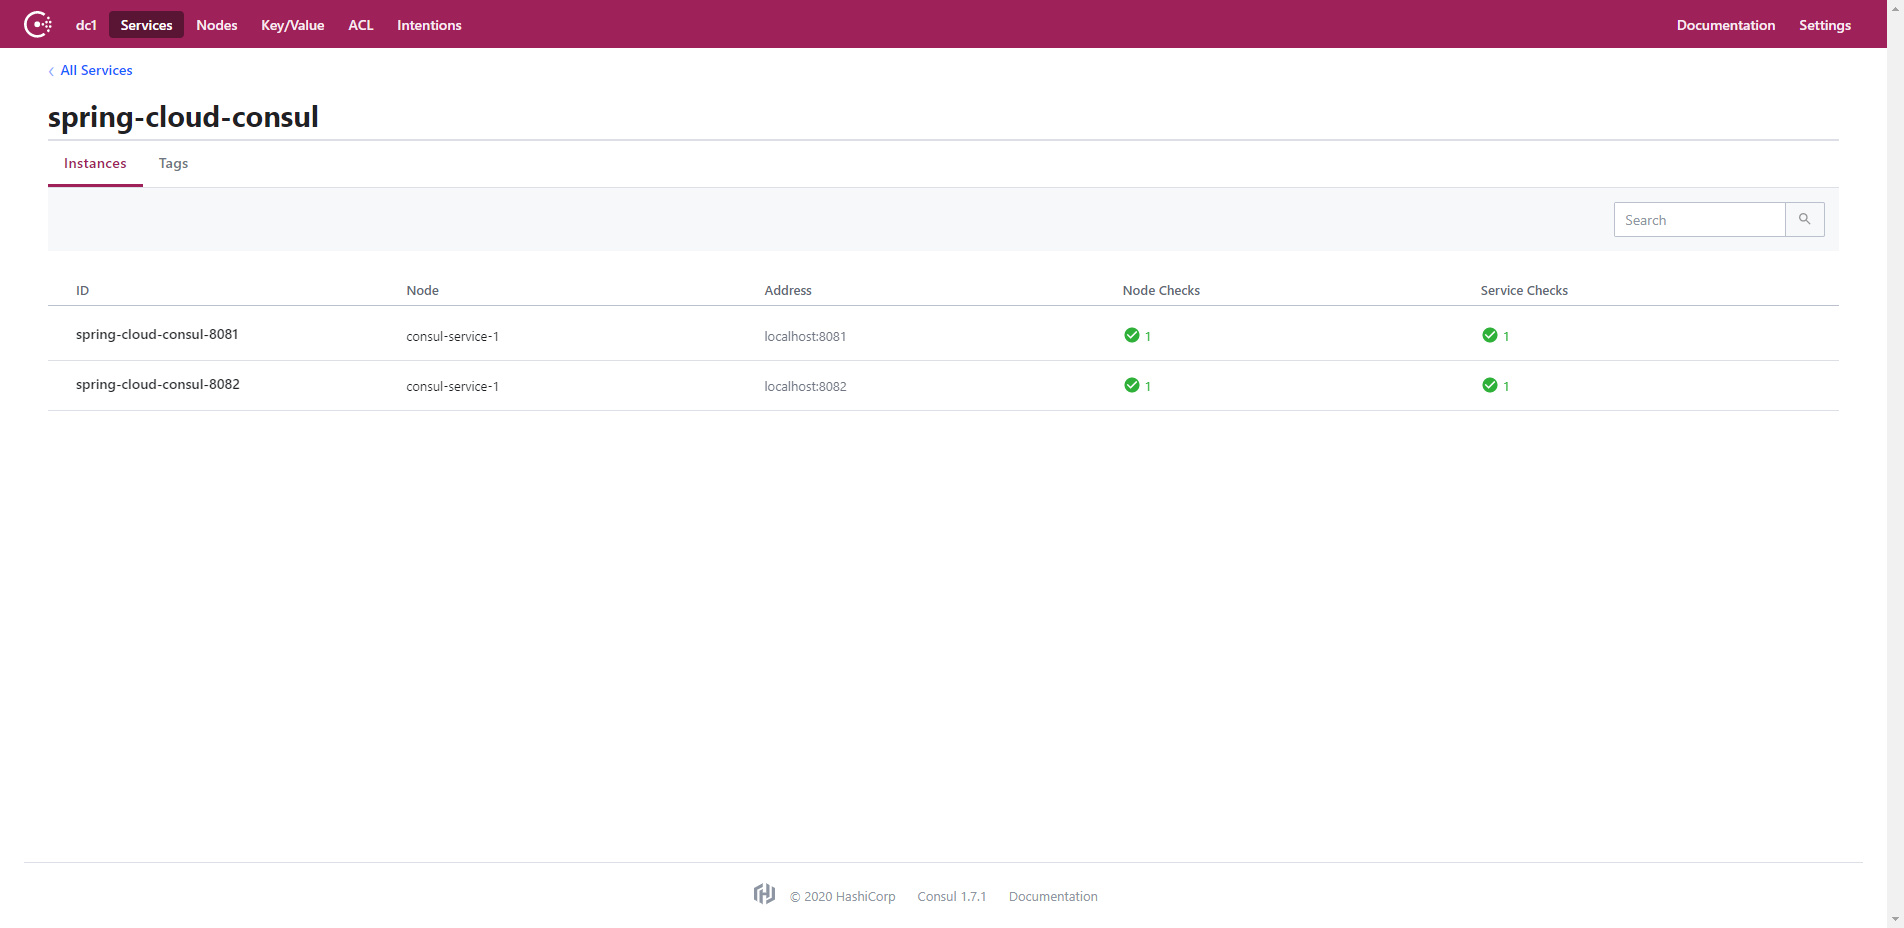Click service check passing icon for spring-cloud-consul-8082
Image resolution: width=1904 pixels, height=928 pixels.
pos(1490,385)
